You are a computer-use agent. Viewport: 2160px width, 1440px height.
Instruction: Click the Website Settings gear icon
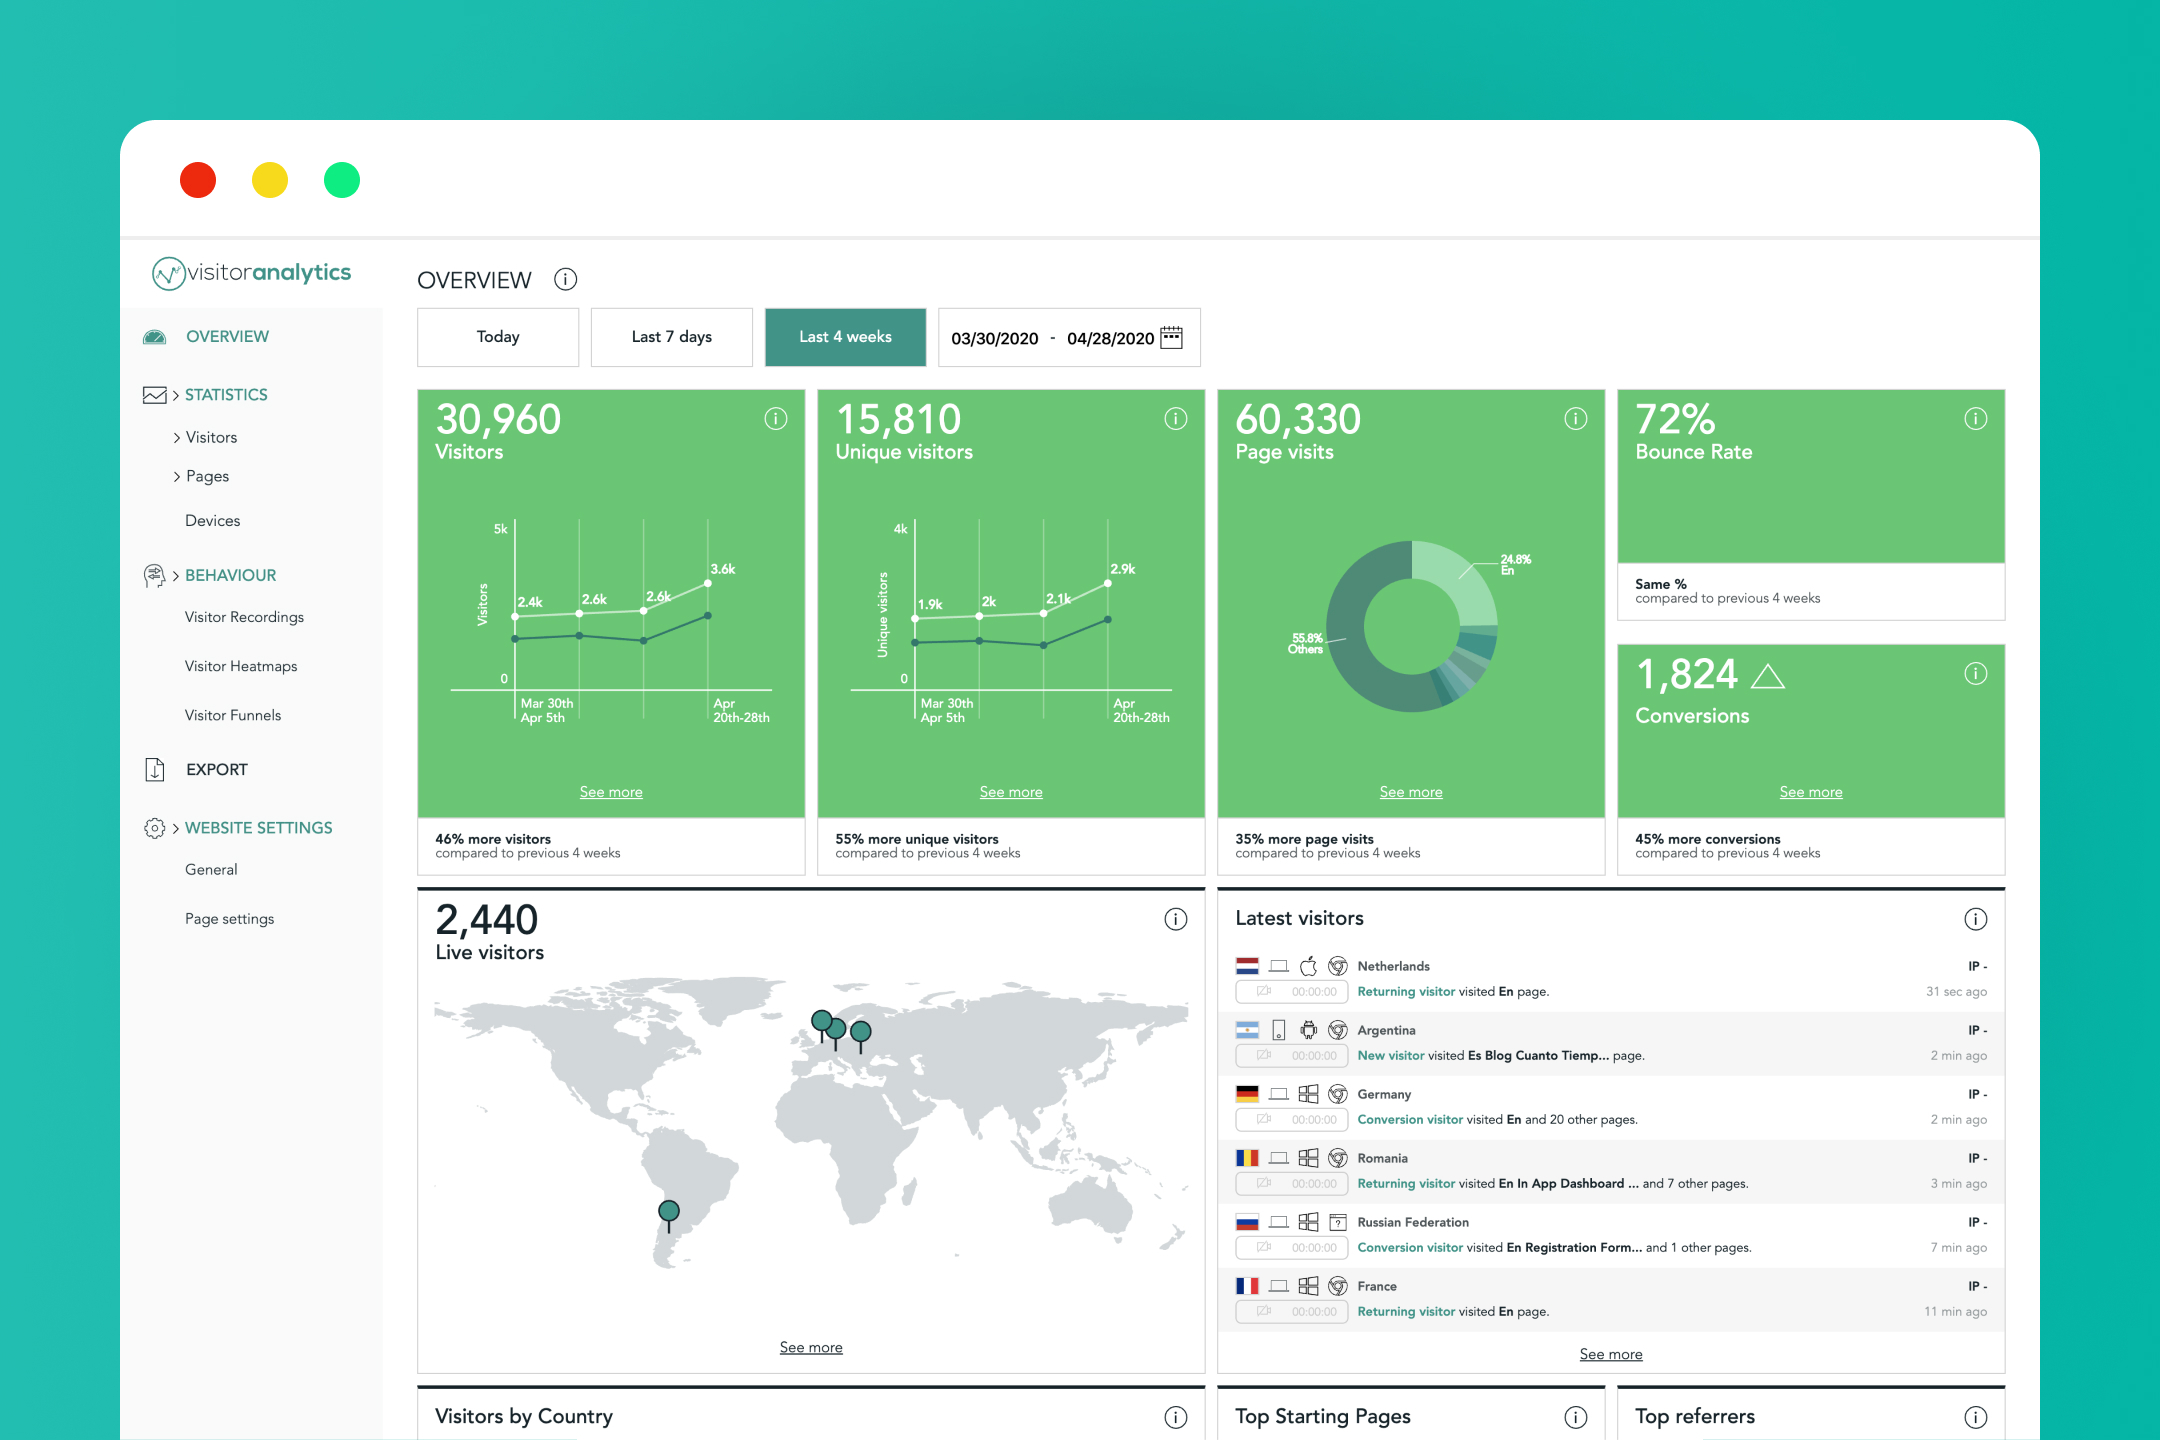pyautogui.click(x=154, y=827)
